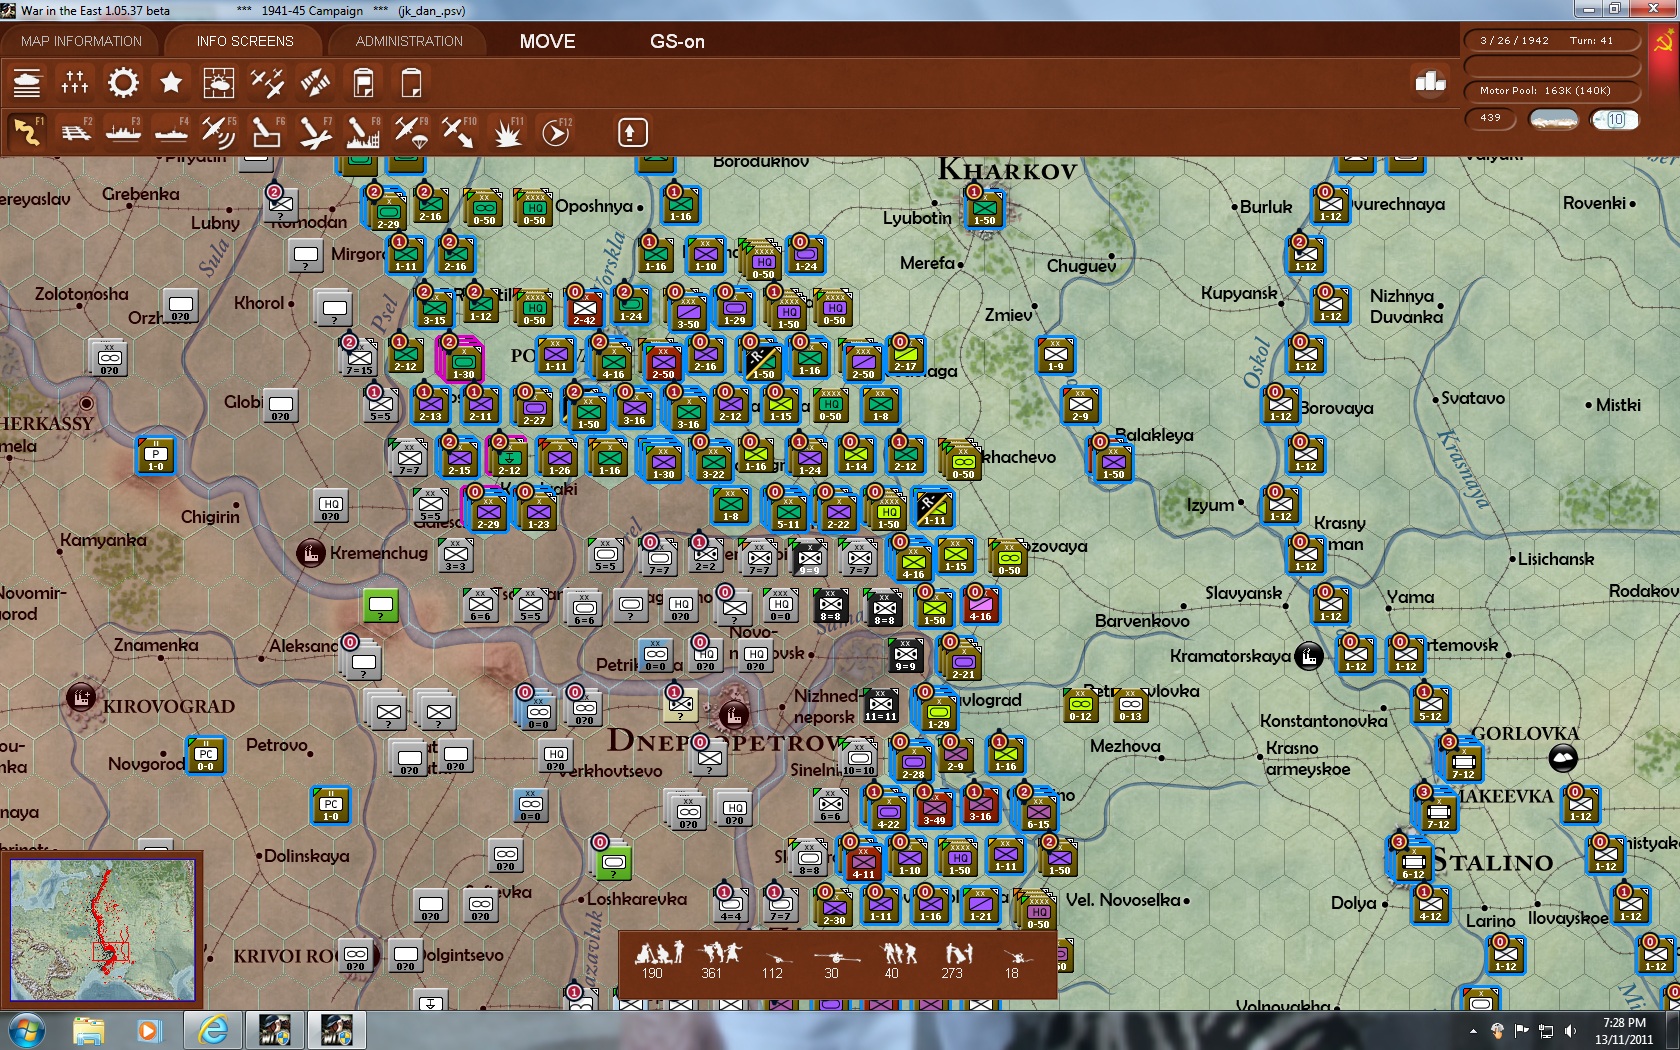The width and height of the screenshot is (1680, 1050).
Task: Select F4 amphibious transport mode
Action: pyautogui.click(x=171, y=132)
